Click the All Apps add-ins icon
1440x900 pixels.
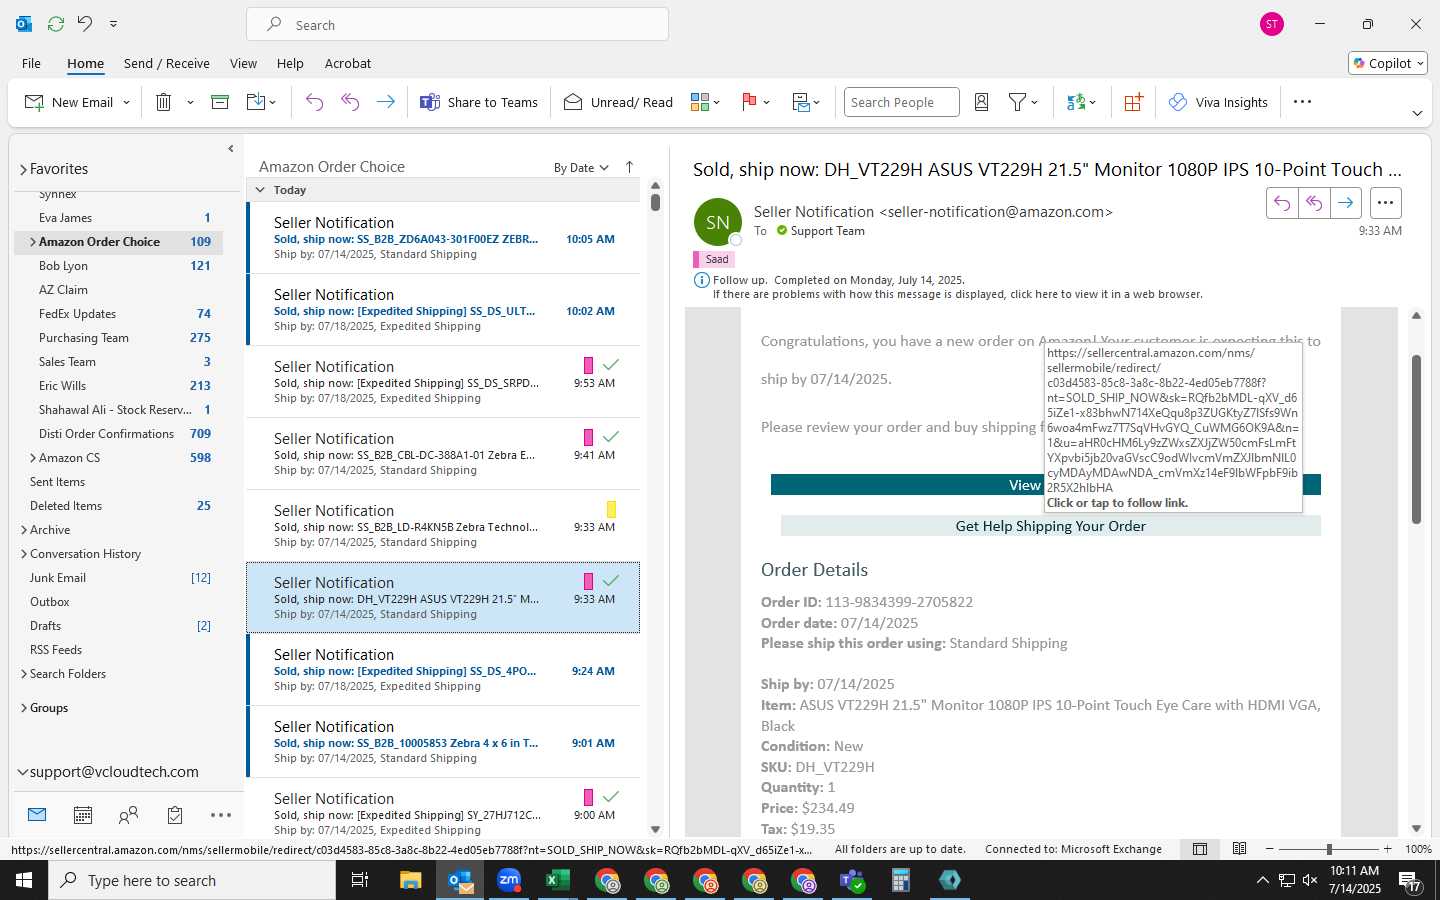[x=1133, y=102]
